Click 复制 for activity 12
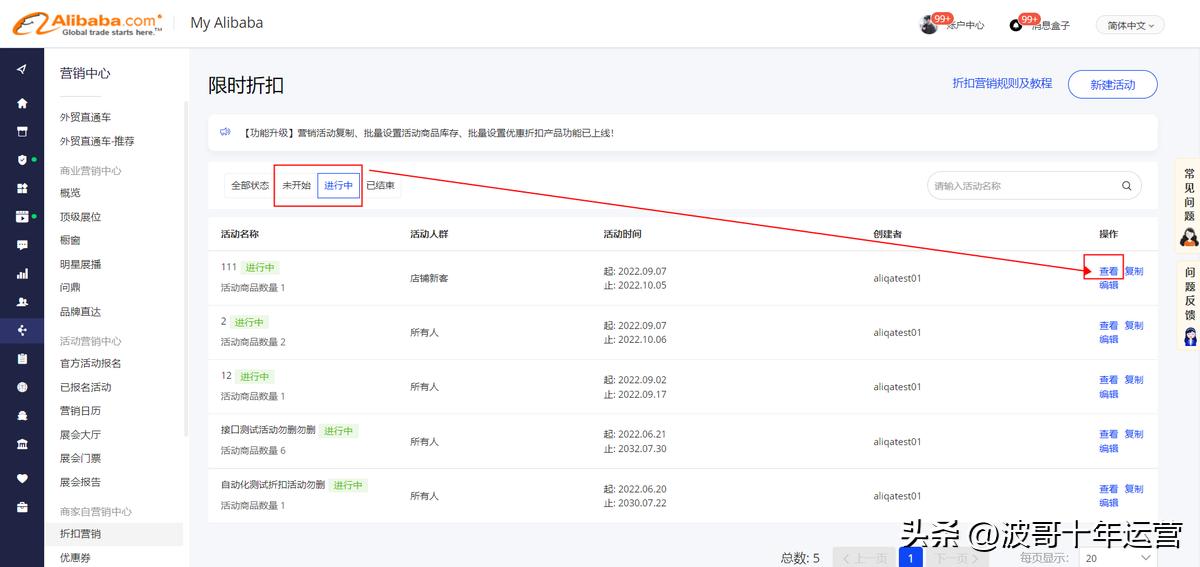The image size is (1200, 567). [1134, 380]
